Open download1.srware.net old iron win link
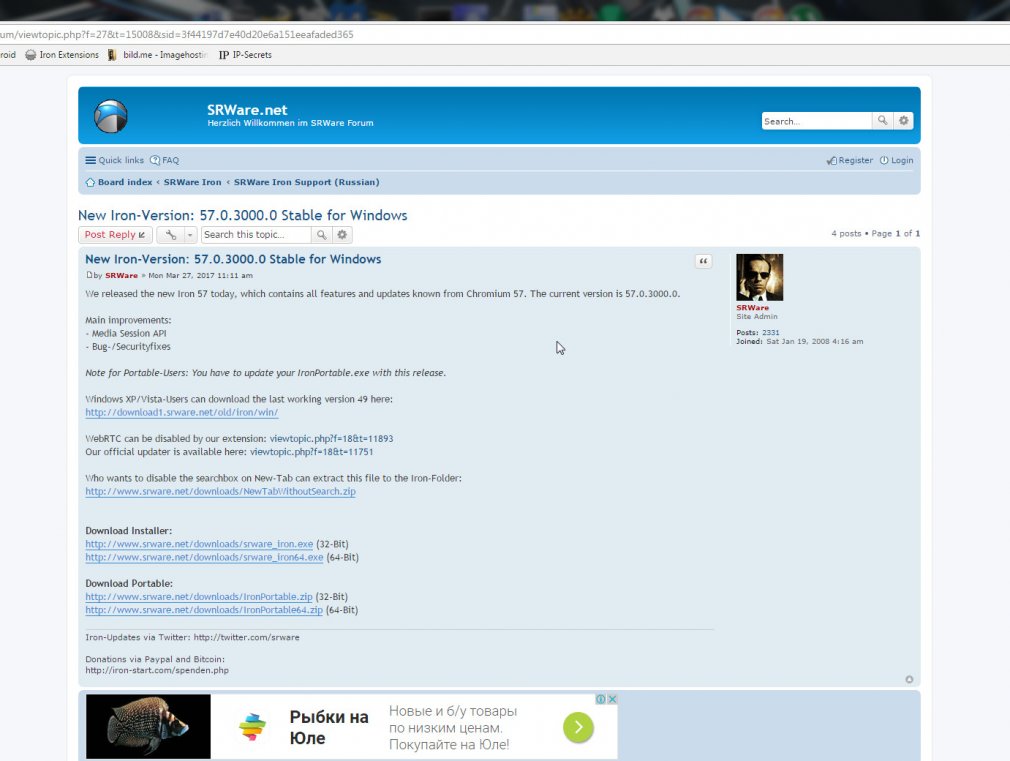Viewport: 1010px width, 761px height. pyautogui.click(x=182, y=412)
